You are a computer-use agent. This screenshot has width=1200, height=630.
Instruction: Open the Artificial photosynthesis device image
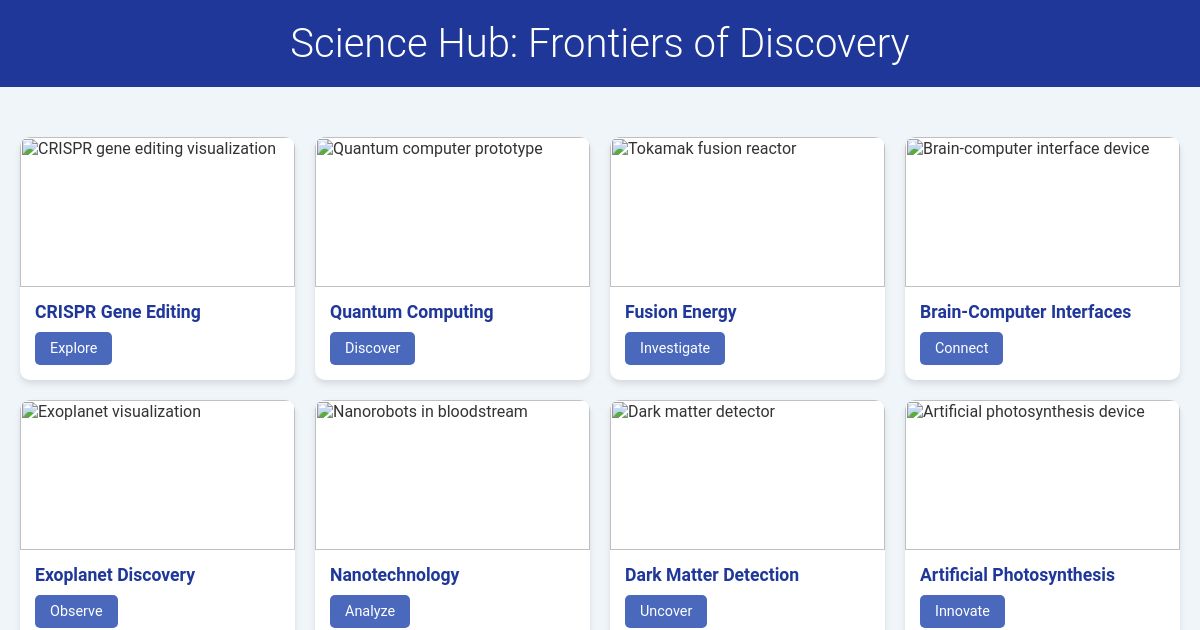[x=1042, y=475]
